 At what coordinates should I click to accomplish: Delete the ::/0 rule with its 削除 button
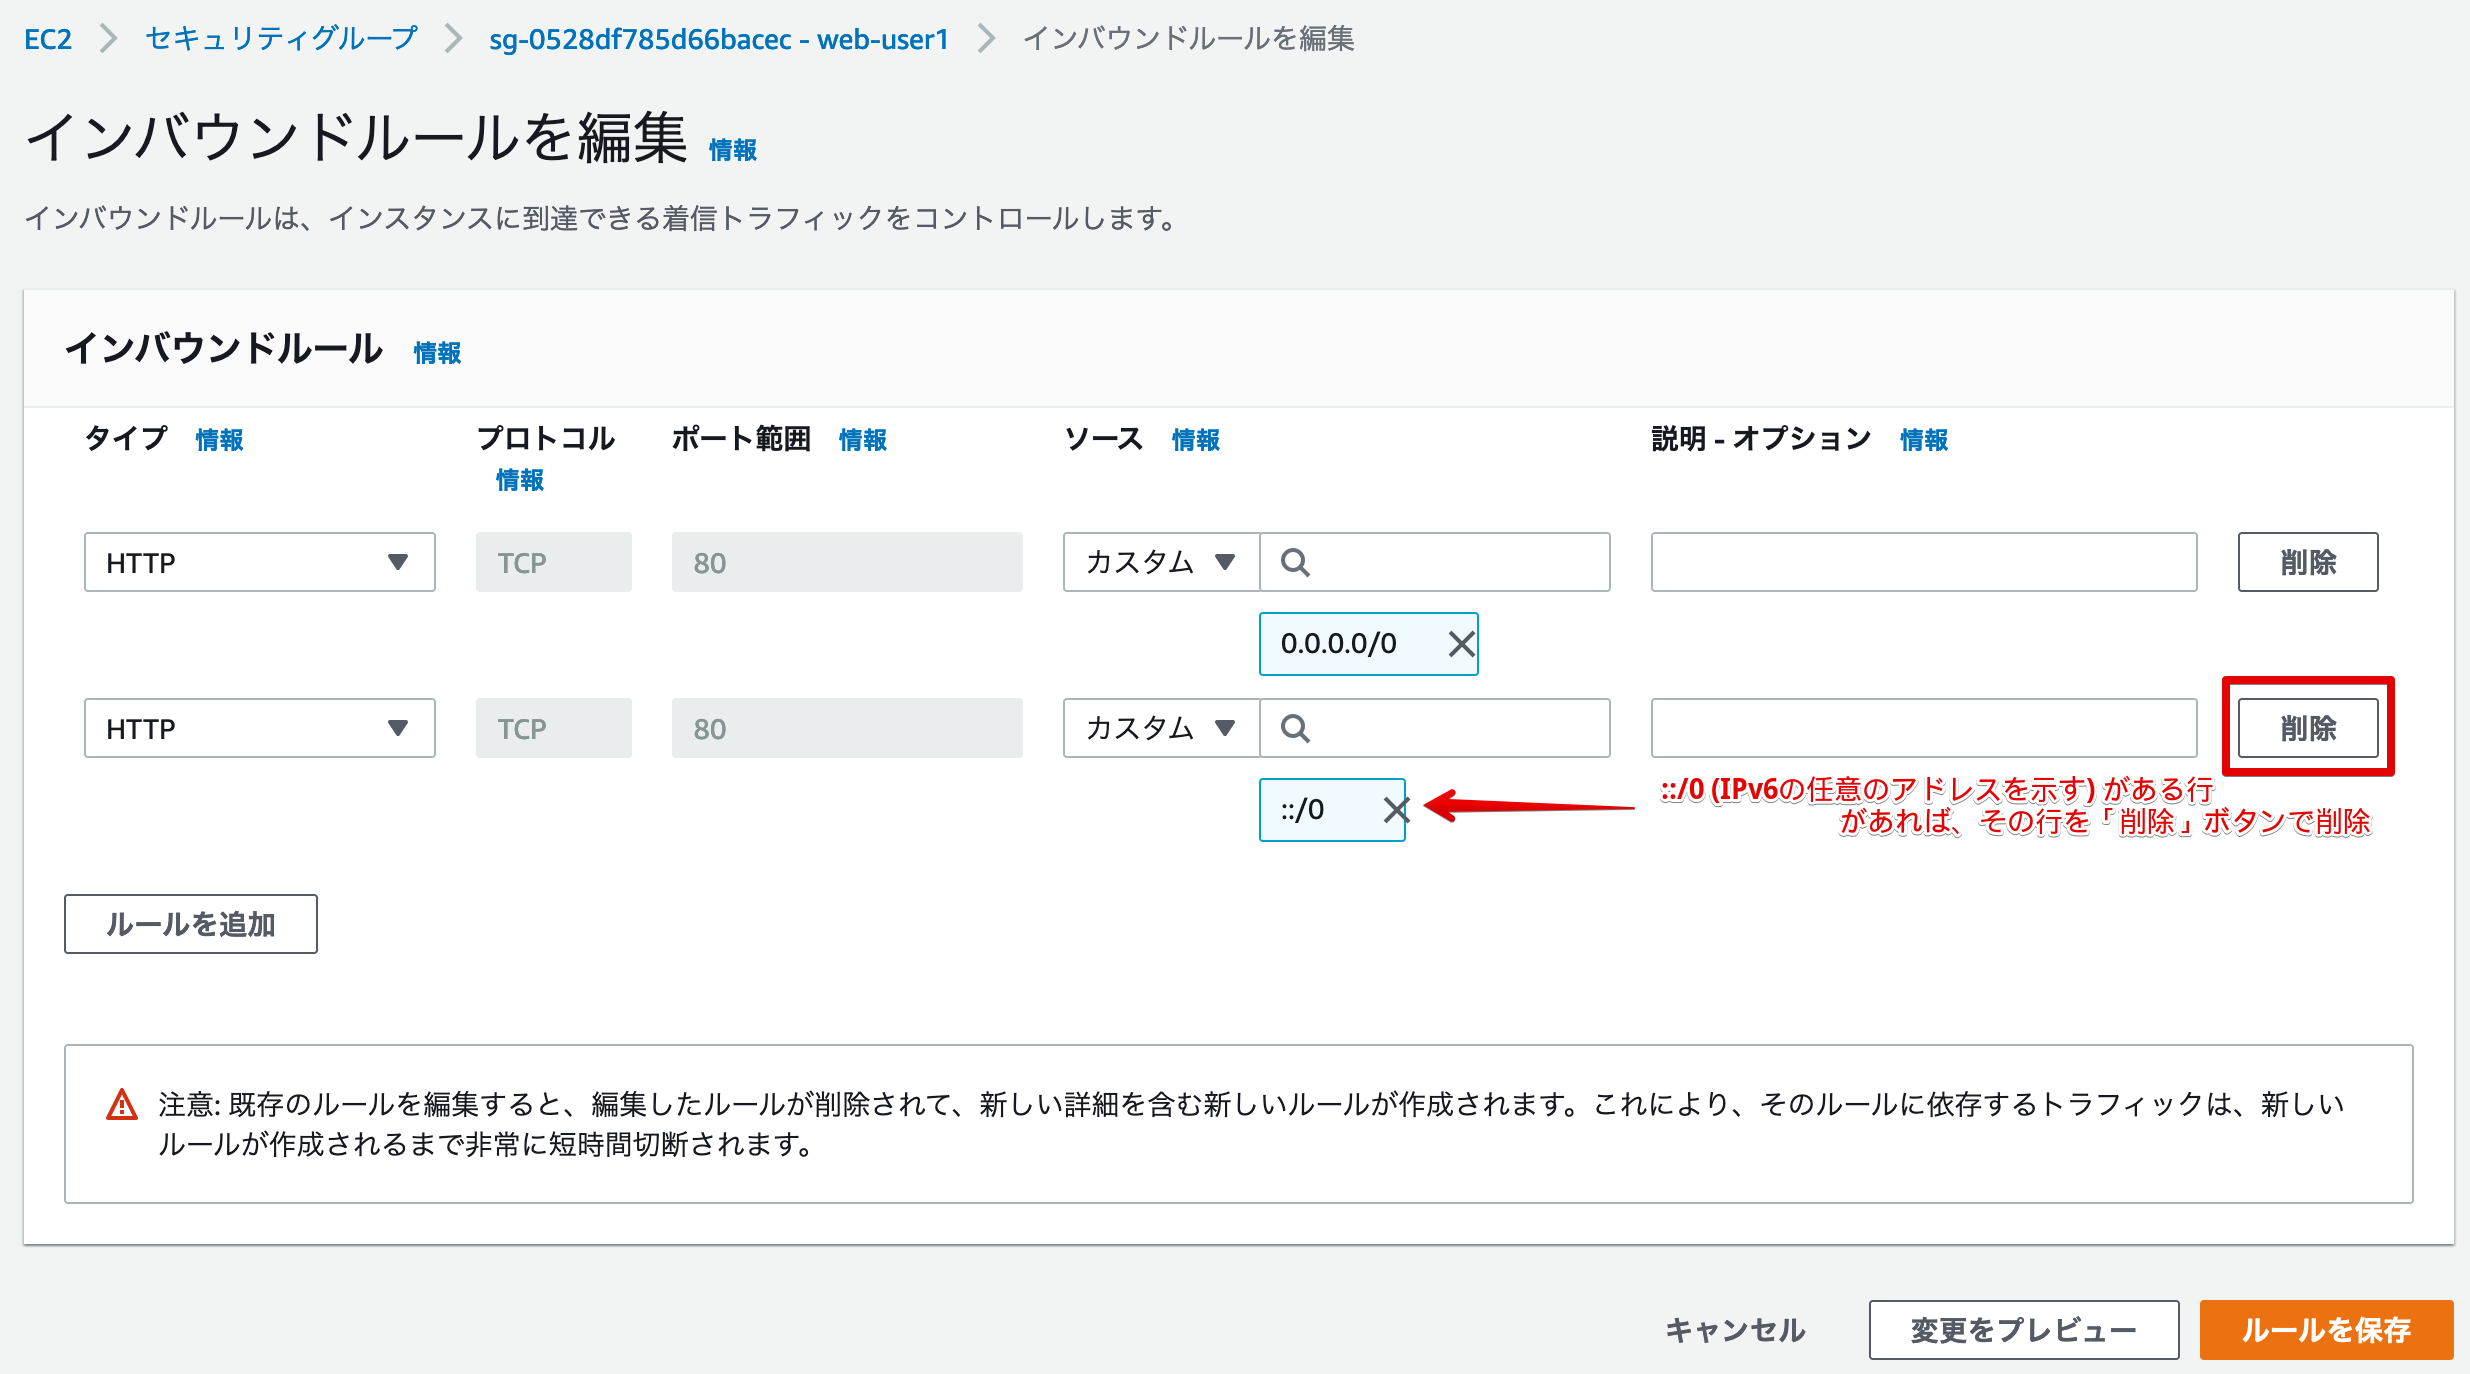[x=2308, y=728]
